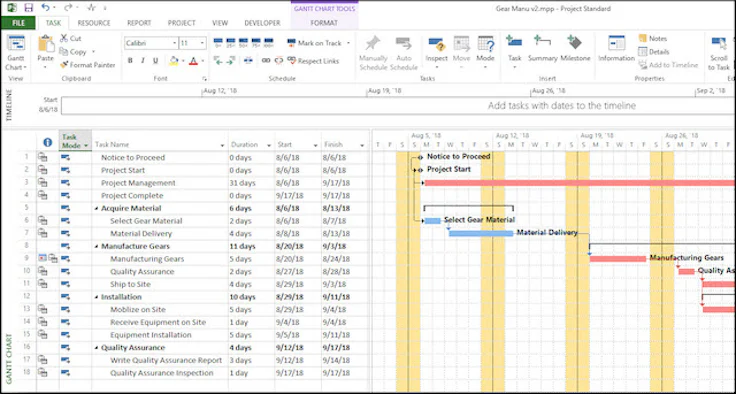Click Manually Schedule pin button
Screen dimensions: 736x394
click(x=373, y=53)
